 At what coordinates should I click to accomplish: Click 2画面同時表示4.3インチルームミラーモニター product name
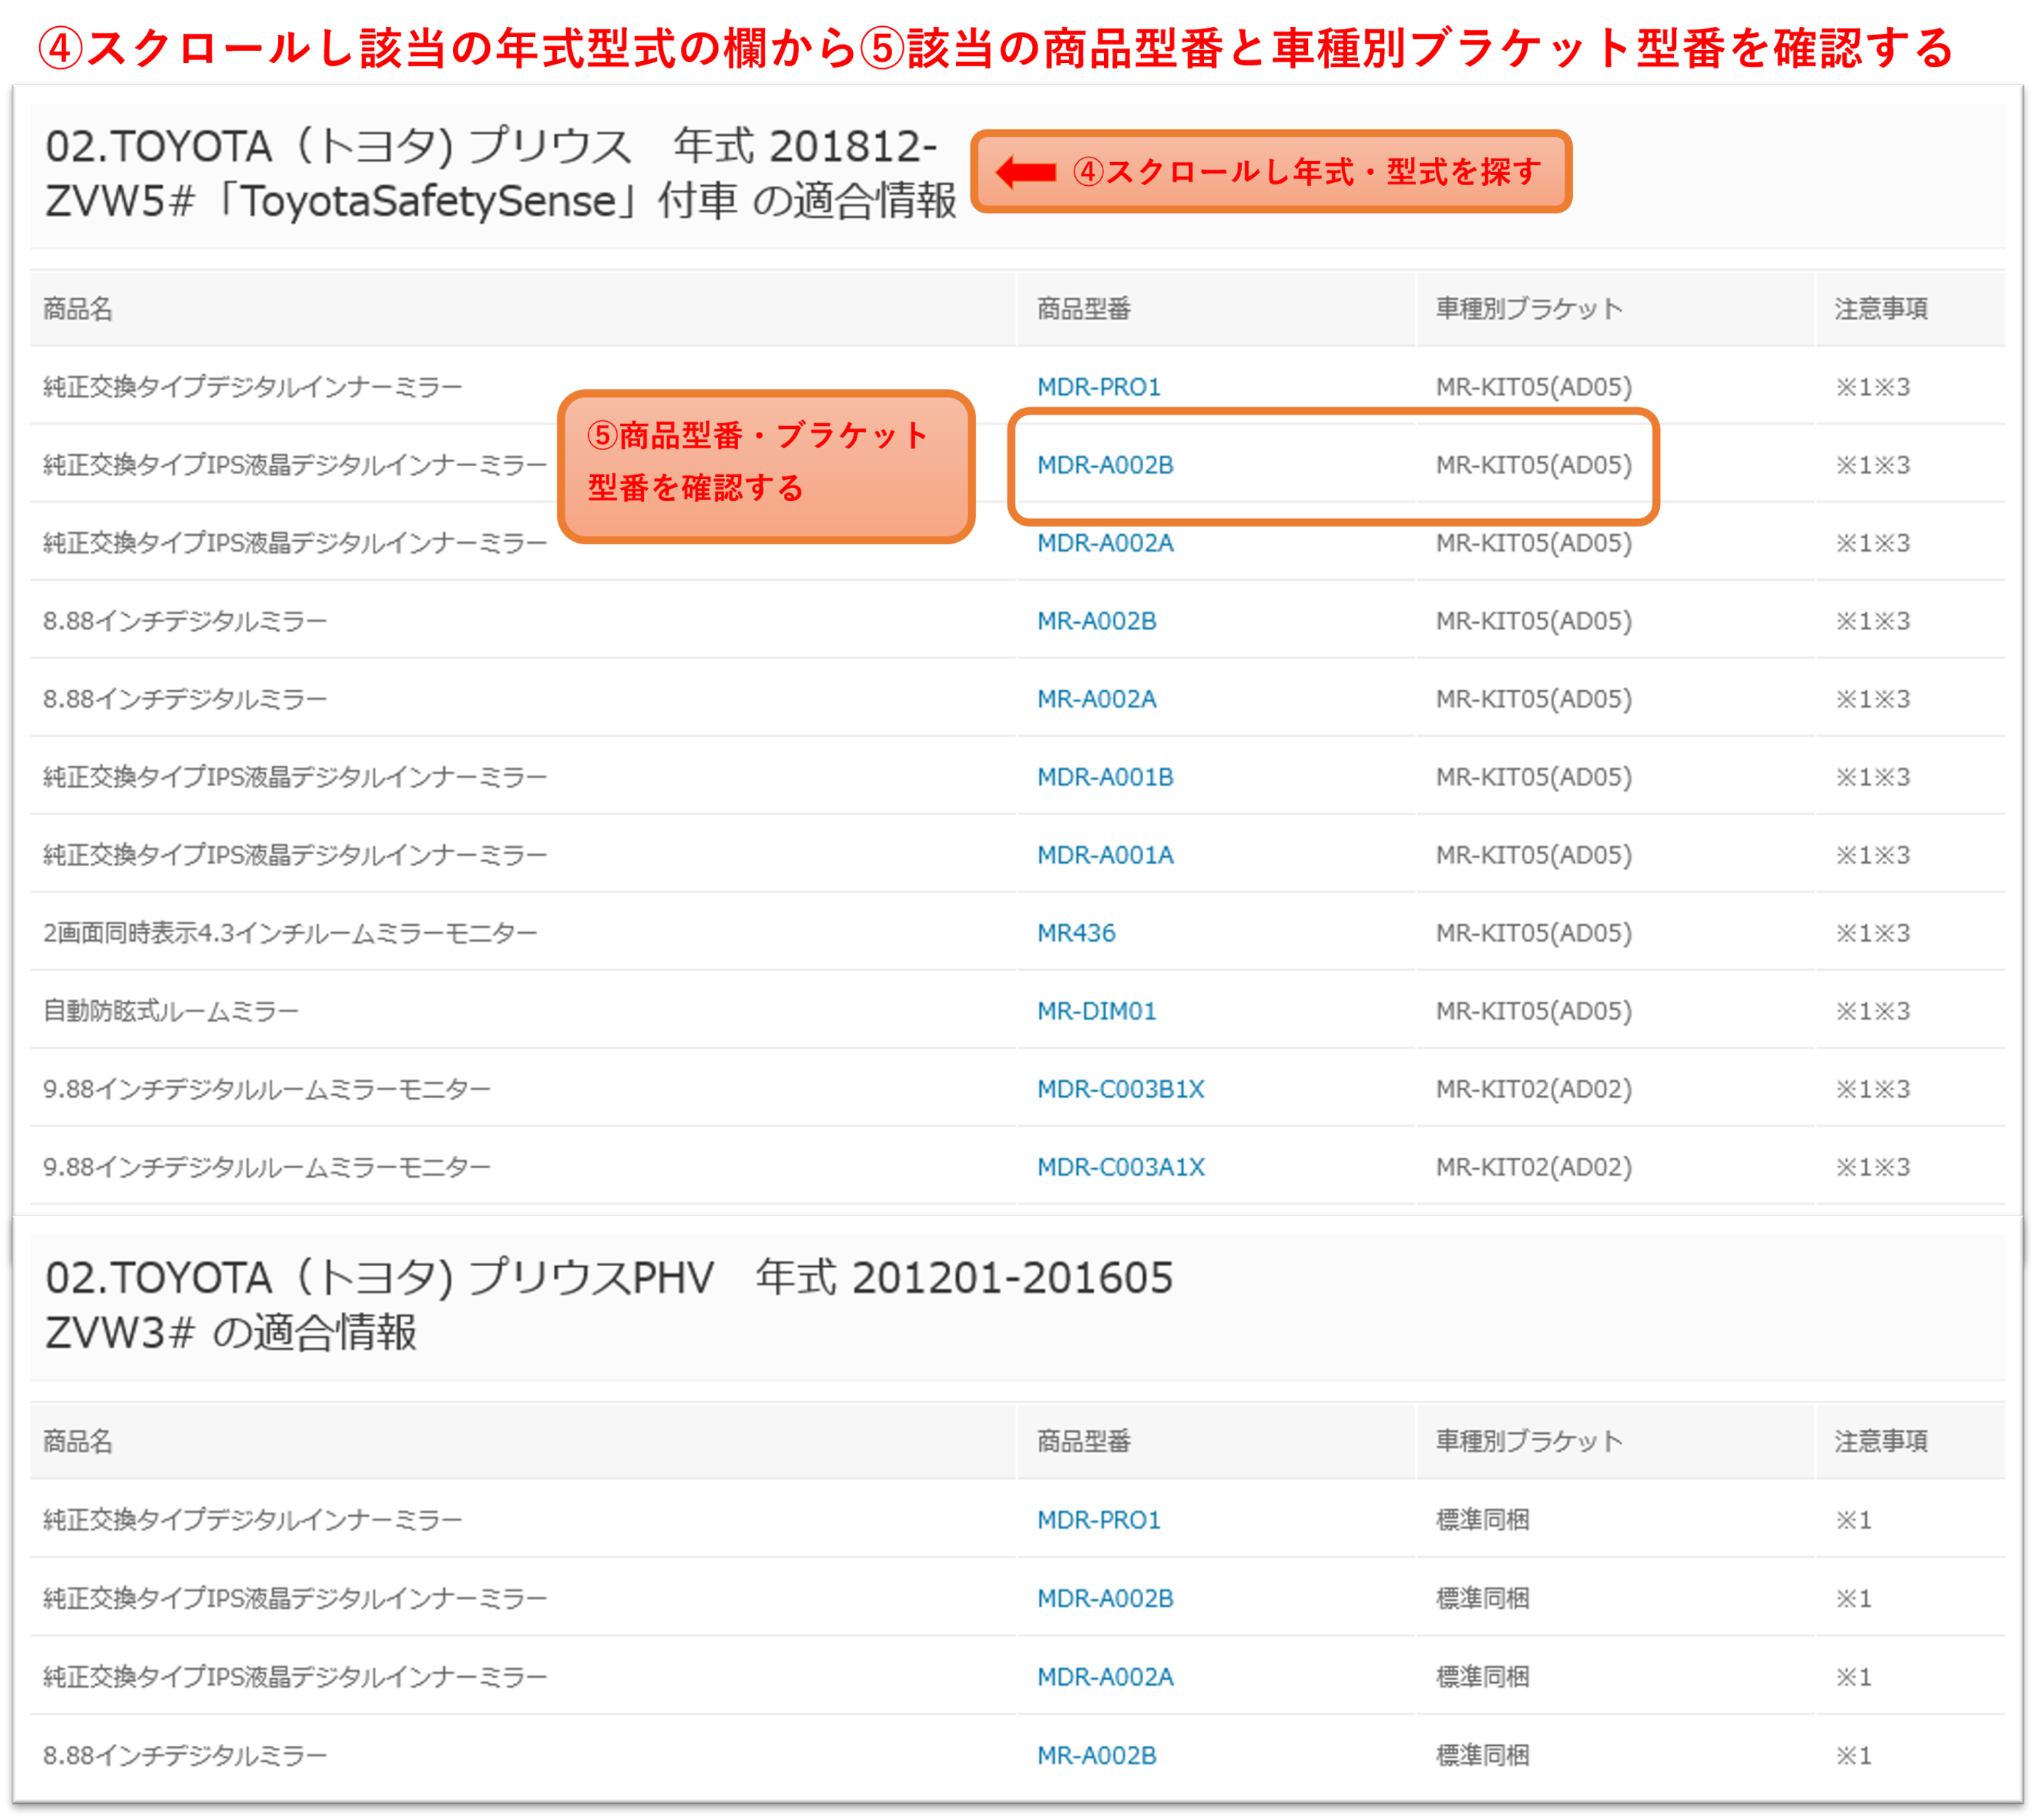click(290, 933)
